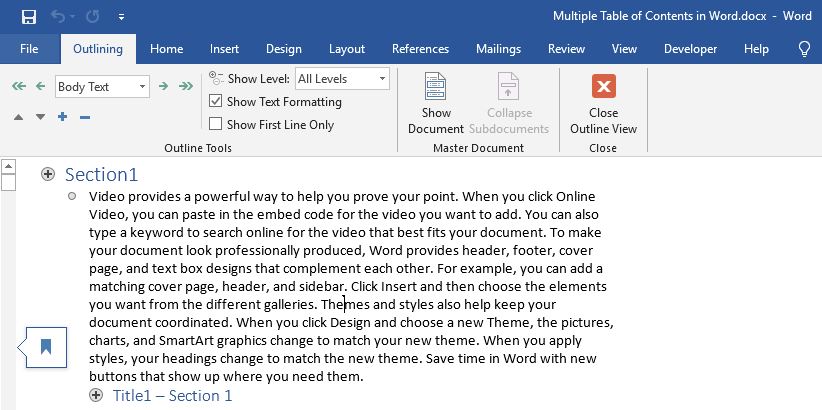Click Close Outline View button

603,104
